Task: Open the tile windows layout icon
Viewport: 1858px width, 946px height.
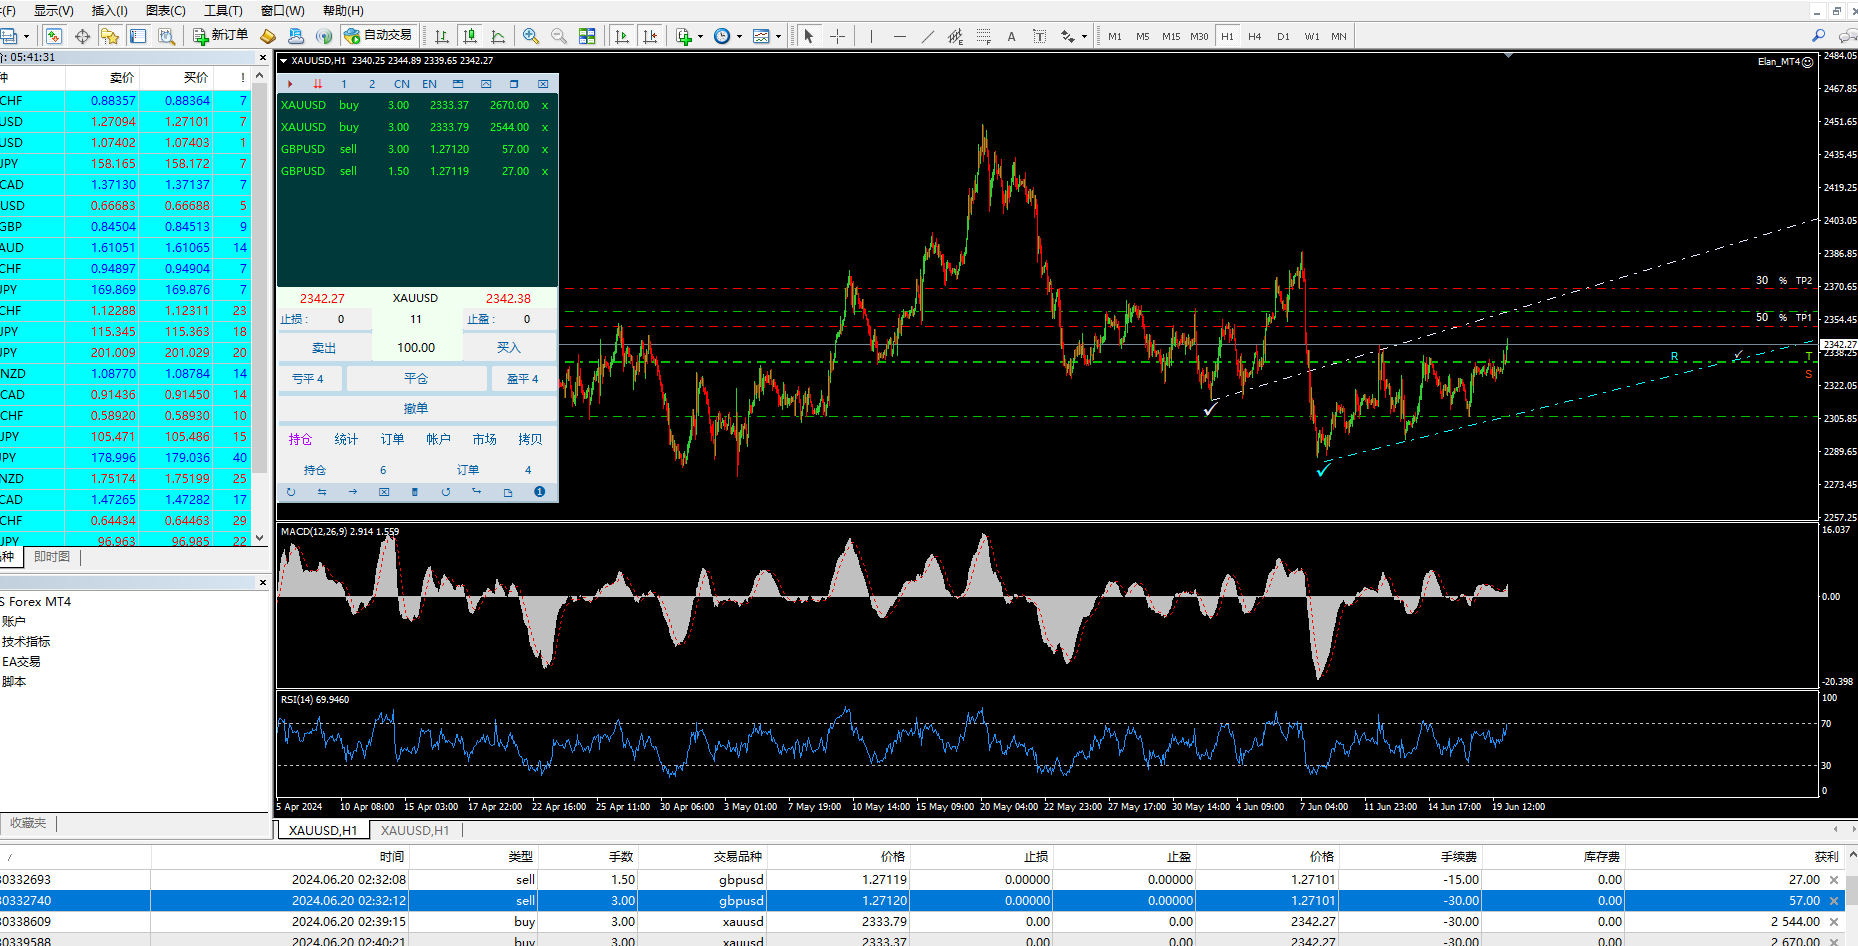Action: point(587,36)
